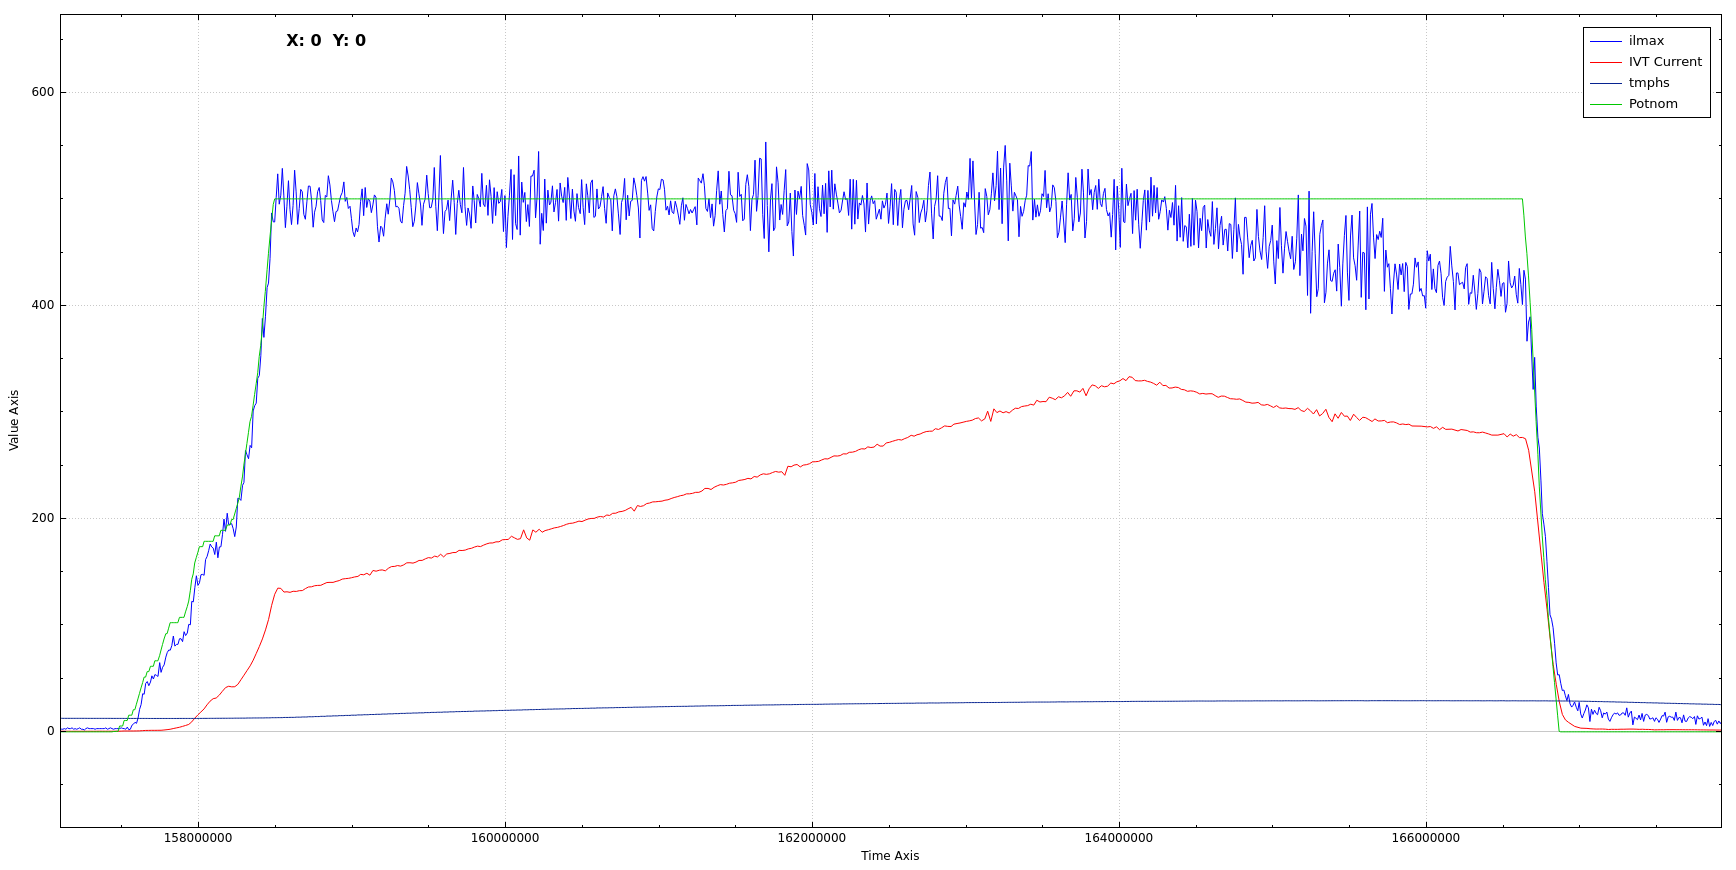This screenshot has width=1736, height=870.
Task: Select the Value Axis title
Action: tap(14, 420)
